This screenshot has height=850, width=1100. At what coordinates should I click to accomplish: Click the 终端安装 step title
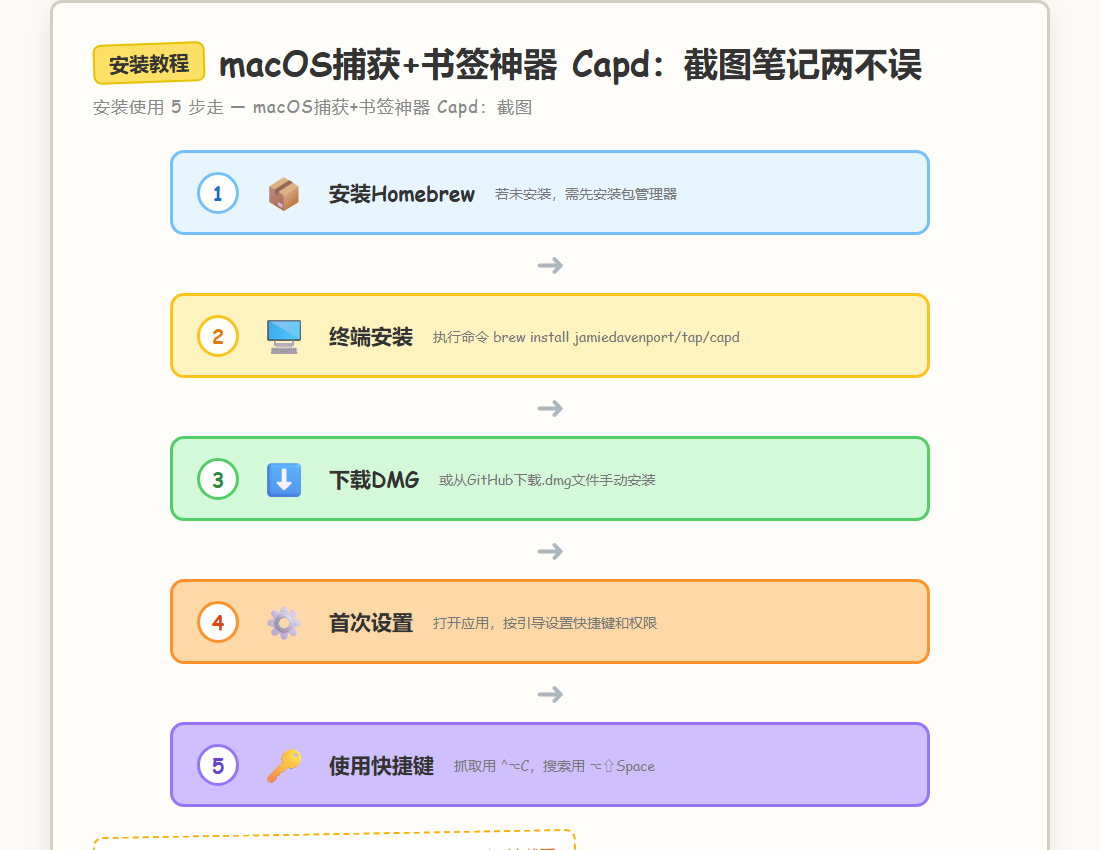[x=371, y=337]
